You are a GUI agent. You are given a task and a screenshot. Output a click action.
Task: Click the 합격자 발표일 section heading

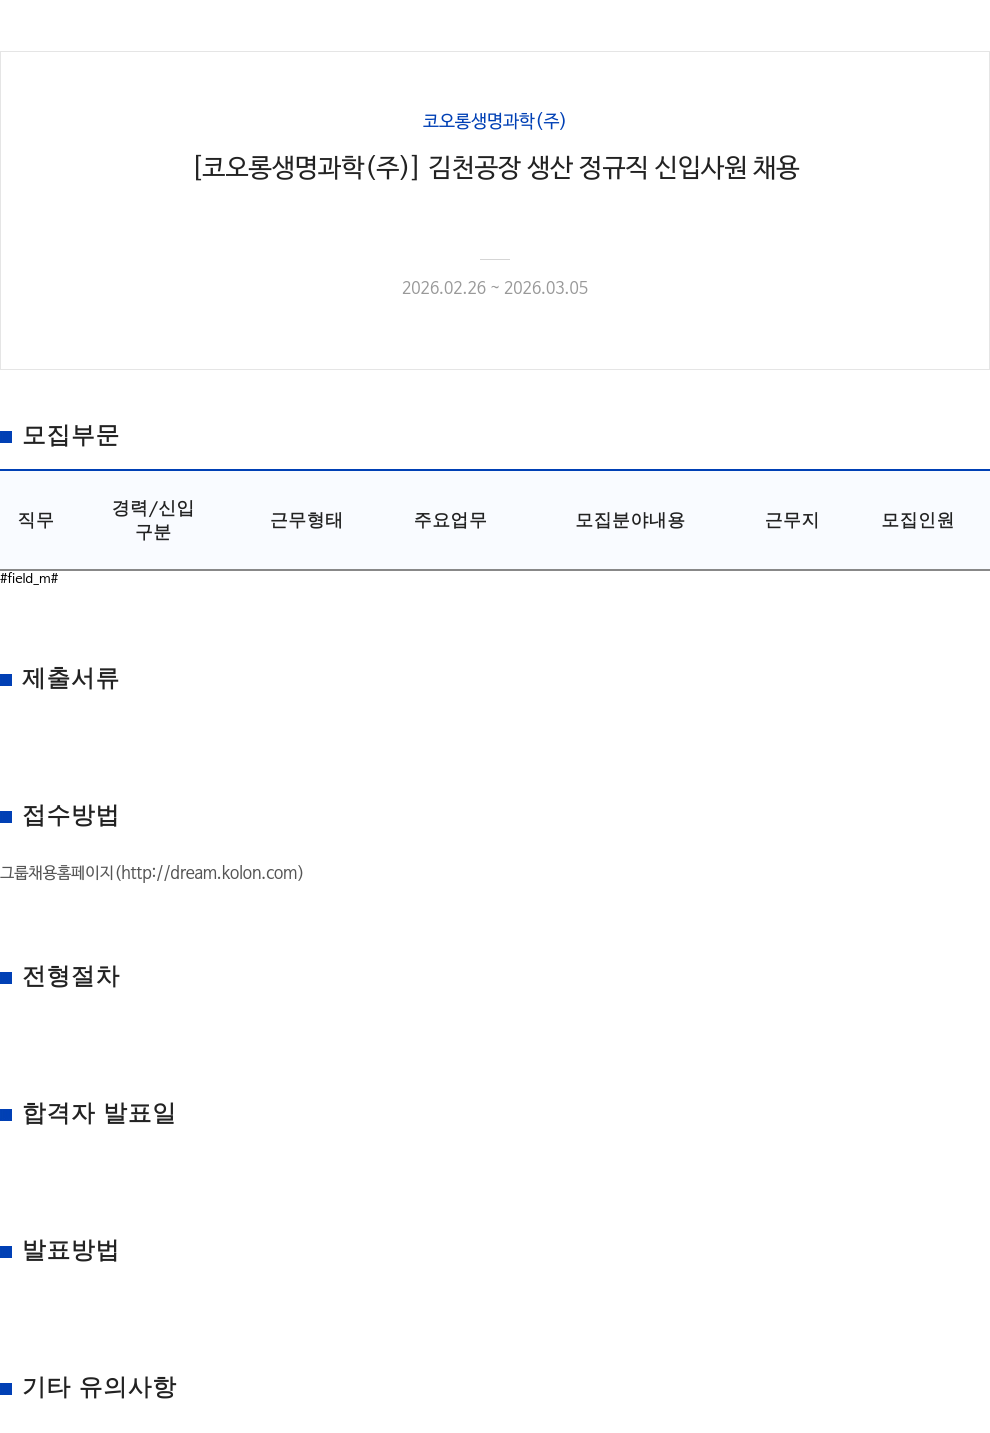pyautogui.click(x=99, y=1114)
